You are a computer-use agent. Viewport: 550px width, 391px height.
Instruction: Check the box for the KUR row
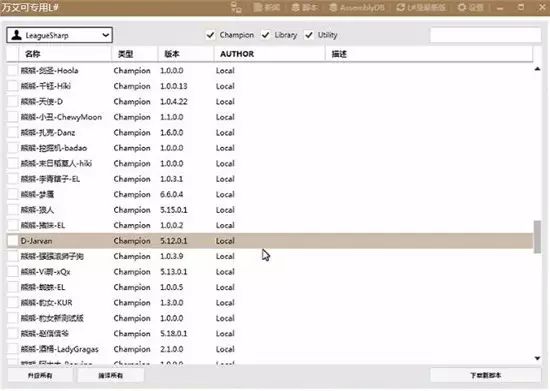point(13,302)
